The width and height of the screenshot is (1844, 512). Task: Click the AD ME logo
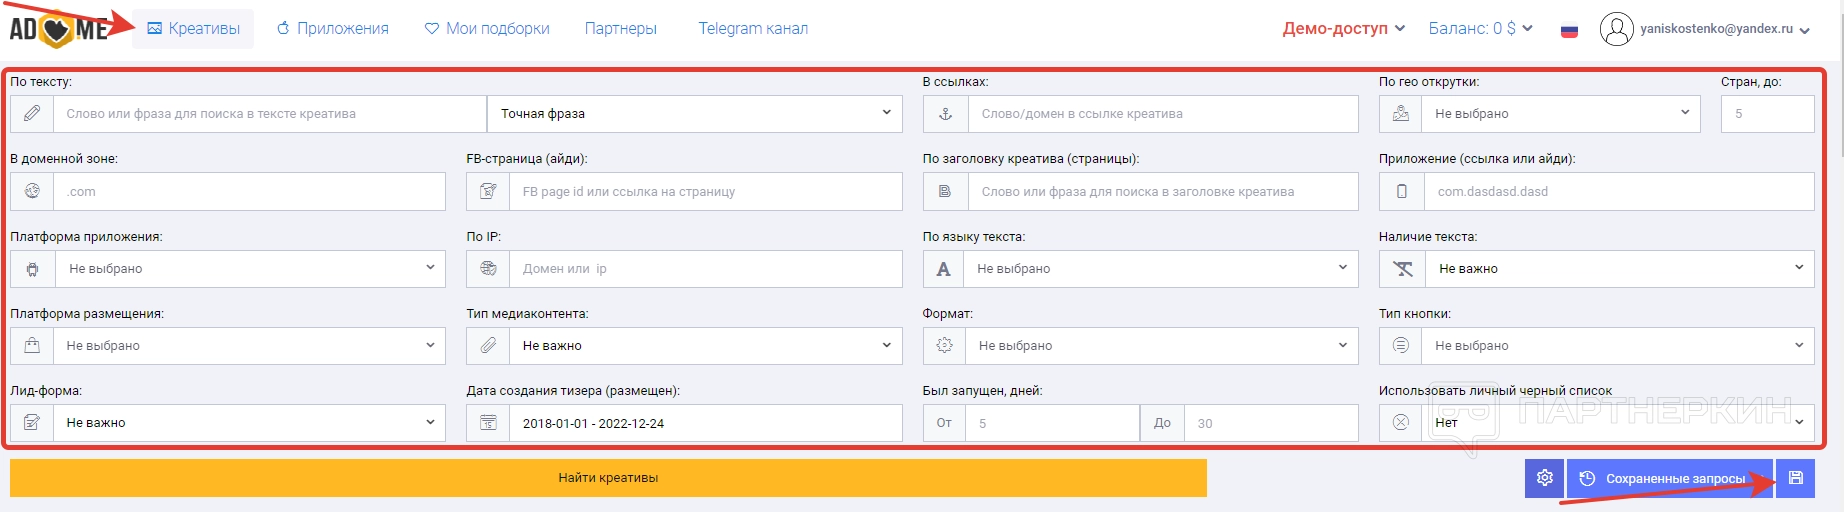58,29
